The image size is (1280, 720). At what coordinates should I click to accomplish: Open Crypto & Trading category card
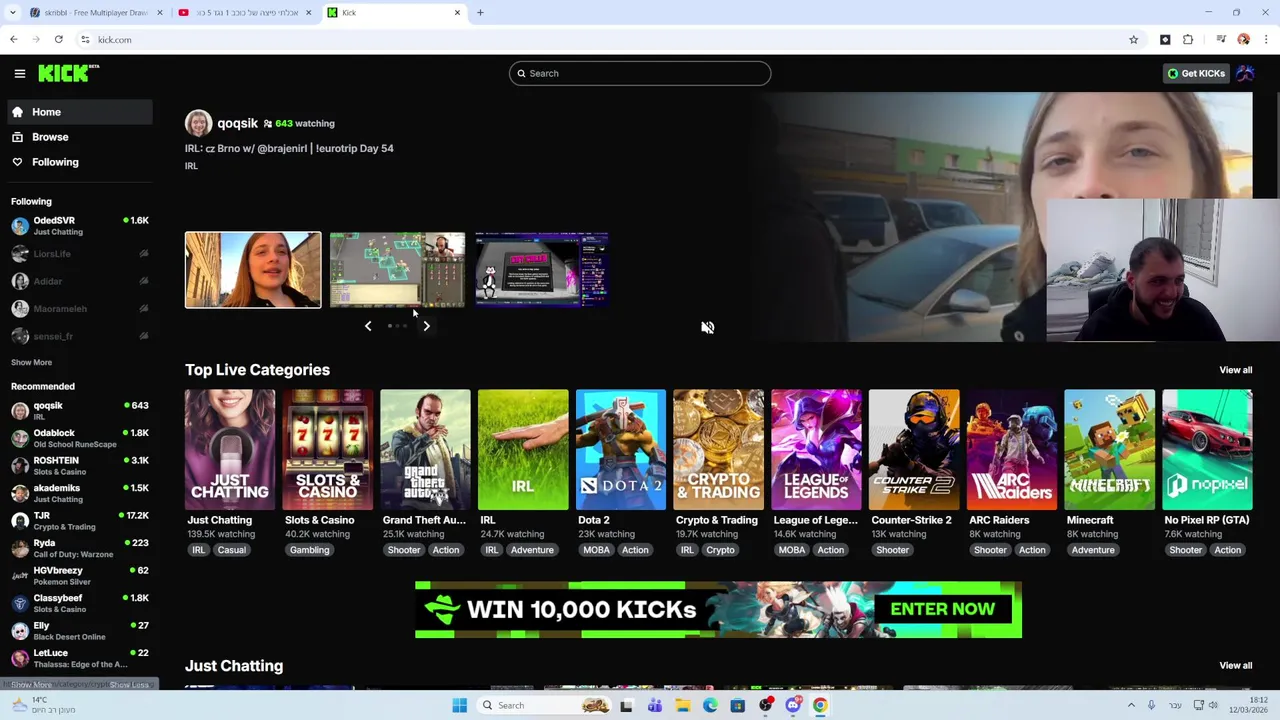(718, 450)
